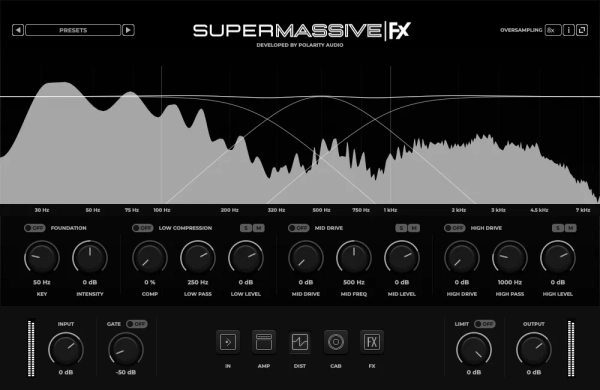Toggle the FOUNDATION on/off switch

(x=34, y=228)
